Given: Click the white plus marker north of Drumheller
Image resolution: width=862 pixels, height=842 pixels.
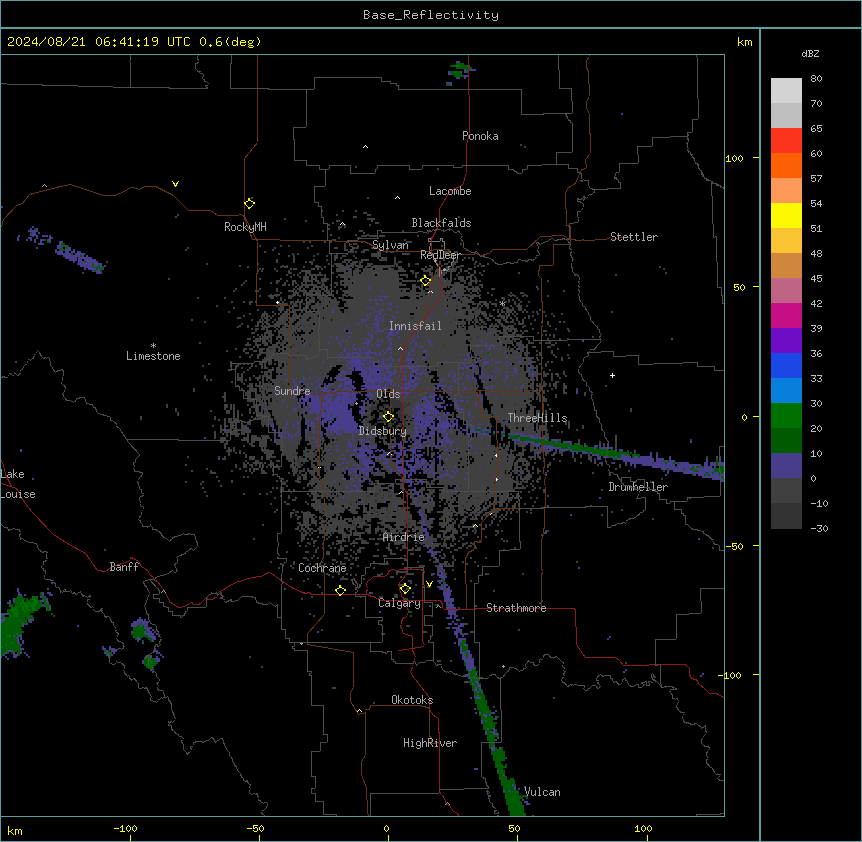Looking at the screenshot, I should [612, 375].
